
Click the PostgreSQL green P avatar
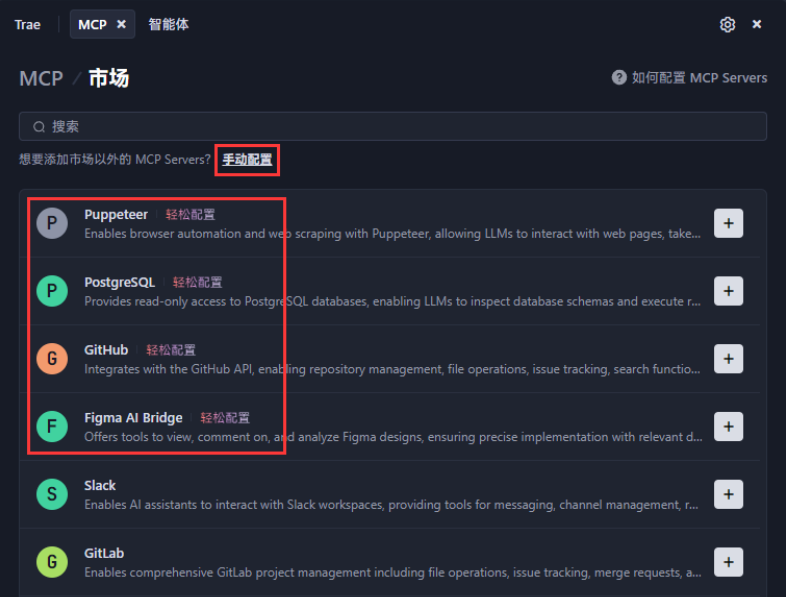coord(52,291)
